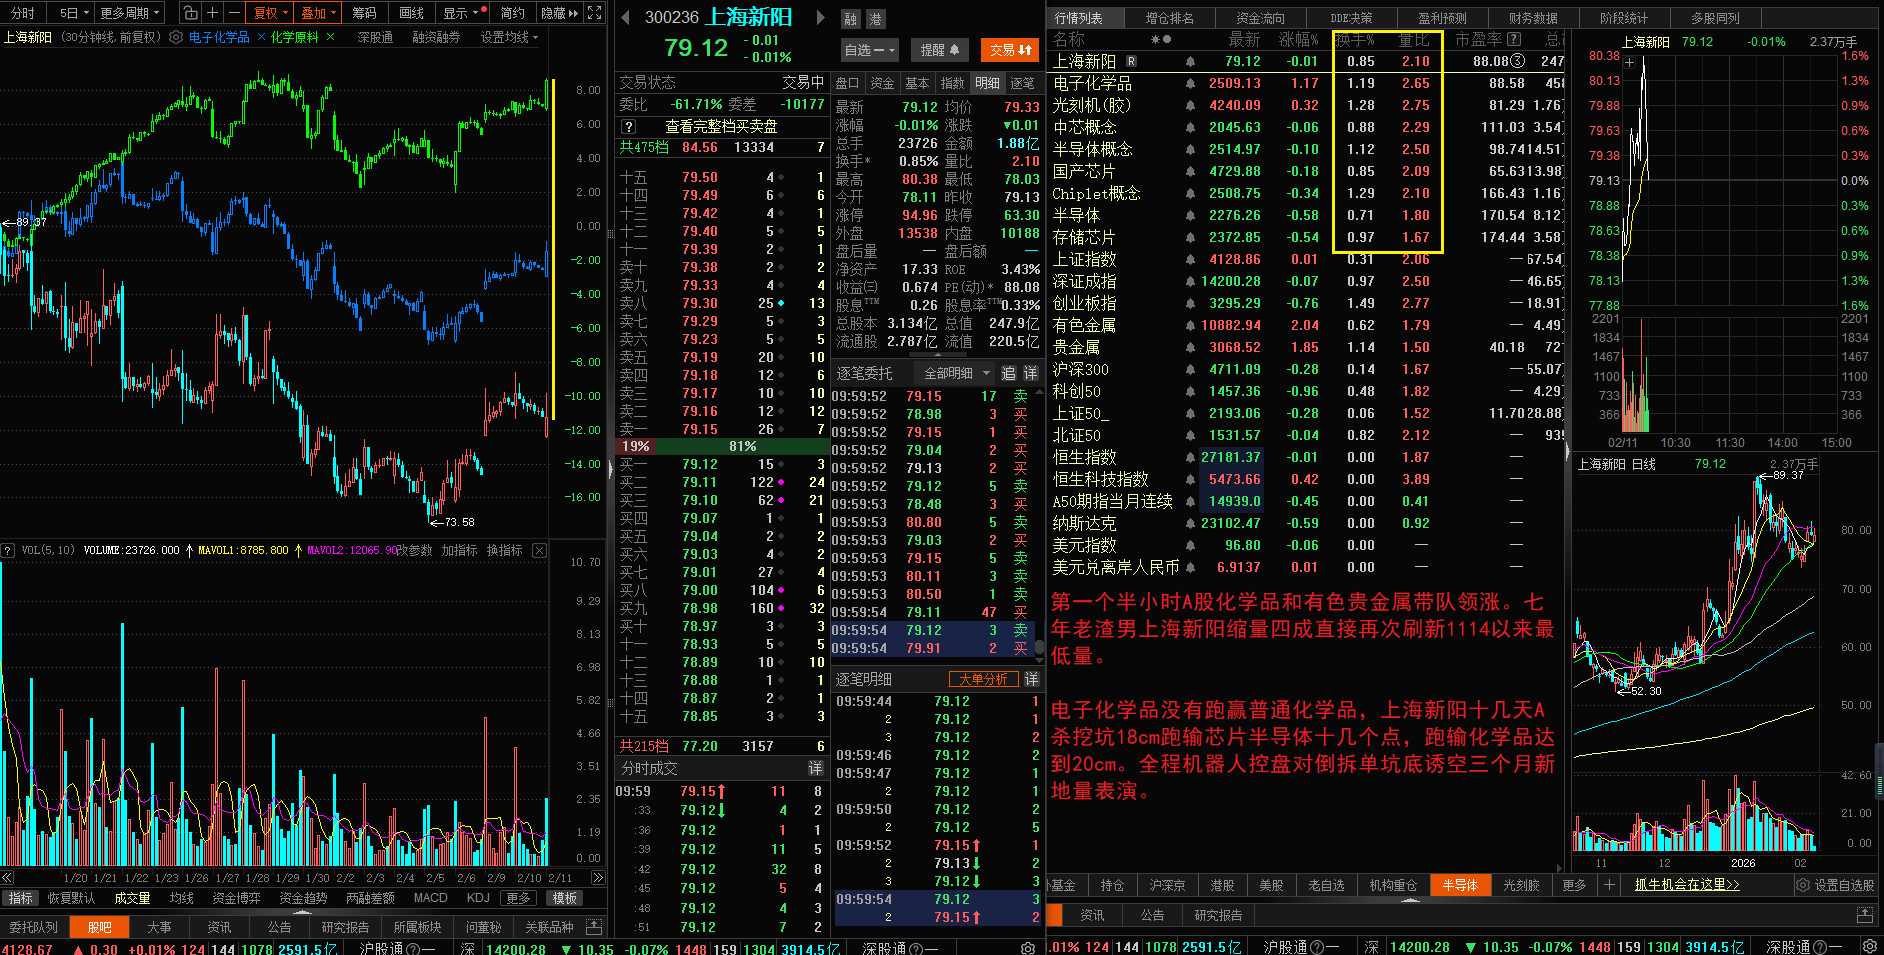Image resolution: width=1884 pixels, height=955 pixels.
Task: Click orange 交易 trade button
Action: [x=1010, y=50]
